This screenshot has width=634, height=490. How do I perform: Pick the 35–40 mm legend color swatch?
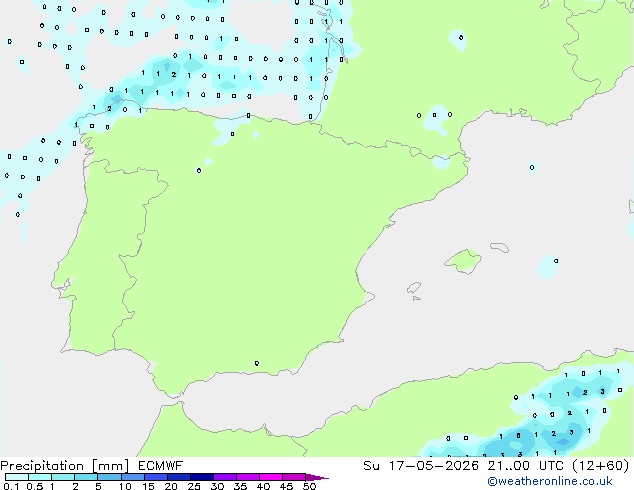tap(247, 477)
